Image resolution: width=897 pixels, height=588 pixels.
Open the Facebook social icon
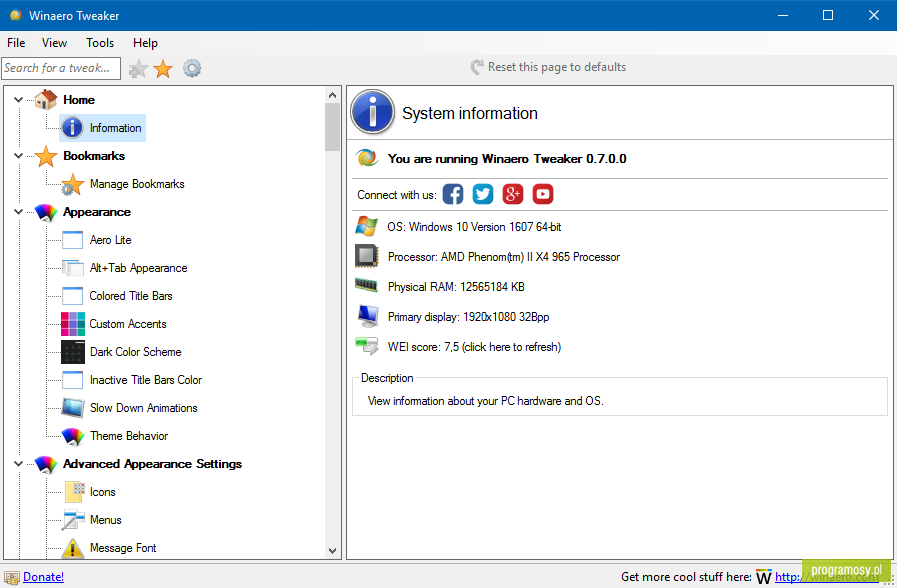click(453, 194)
